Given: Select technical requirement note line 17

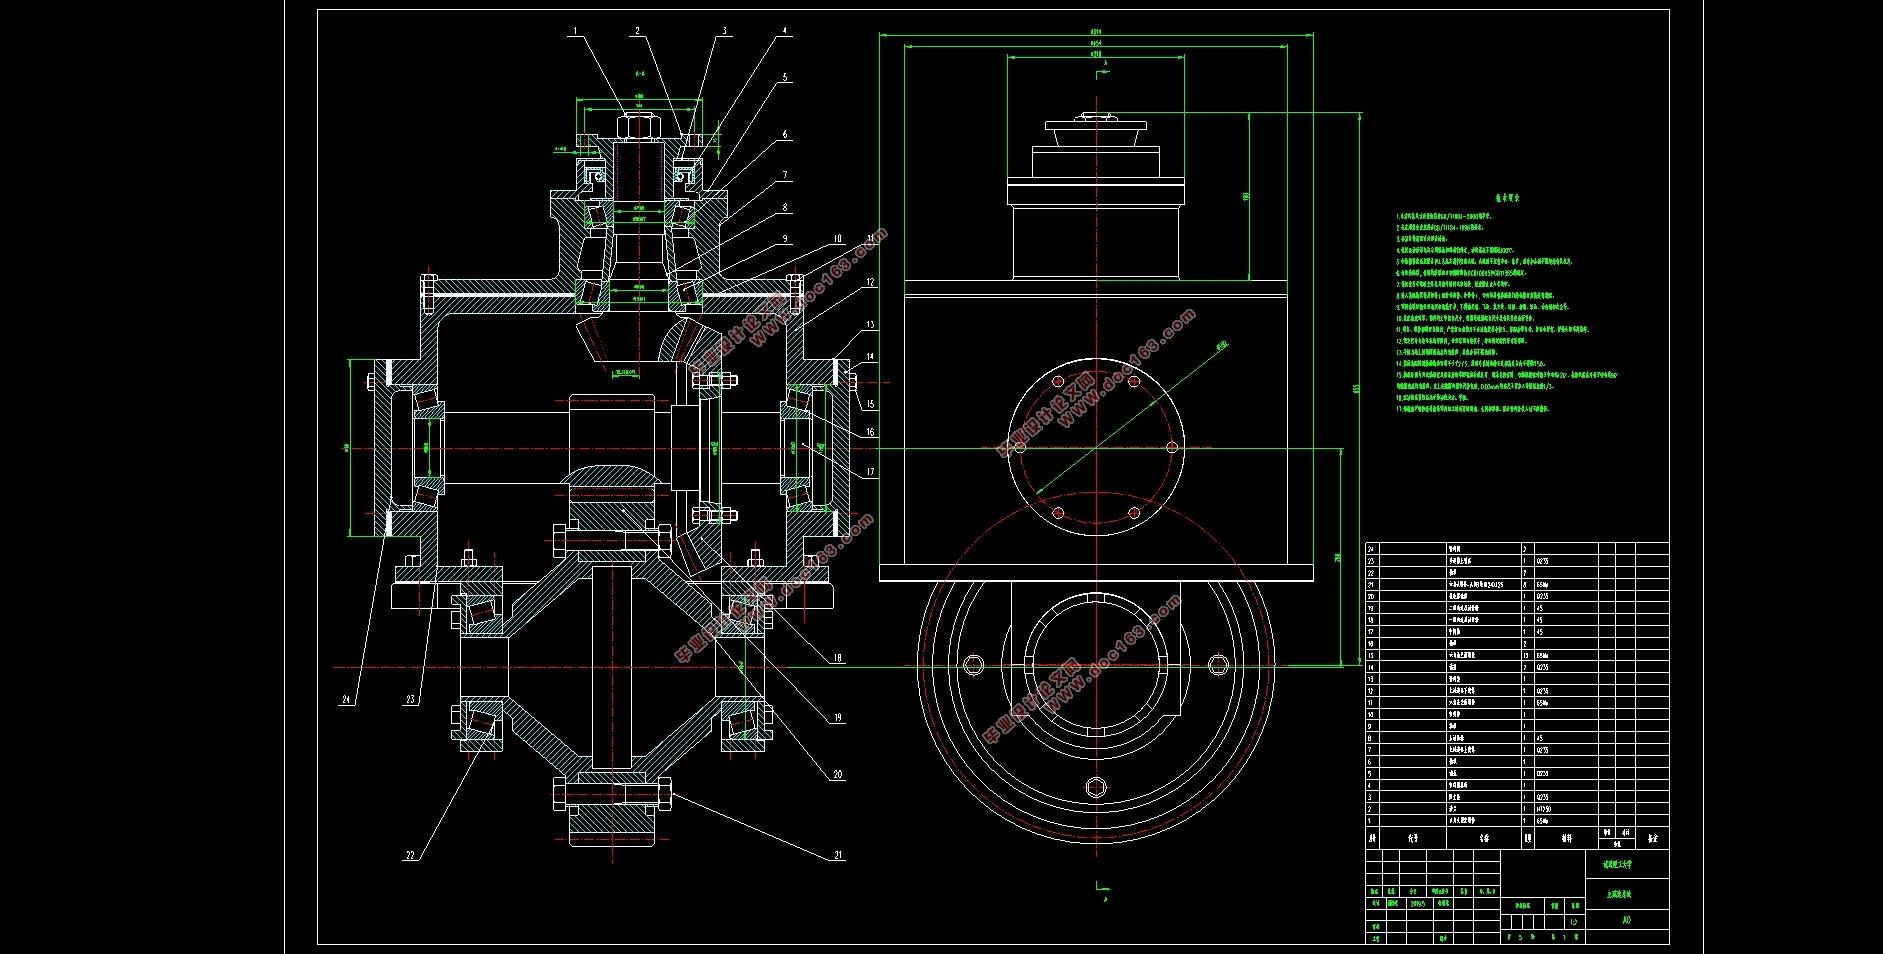Looking at the screenshot, I should coord(1473,409).
